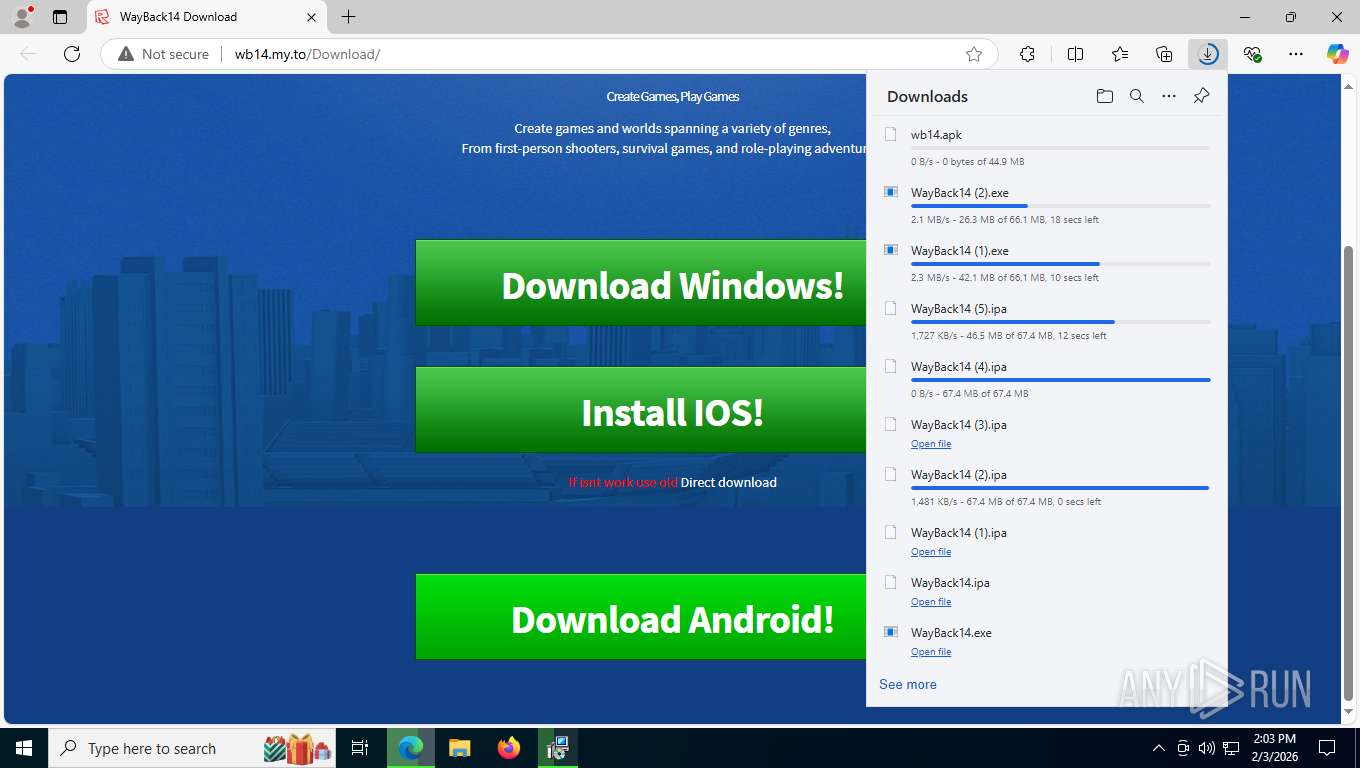Select the WayBack14 (1).exe download entry
The image size is (1360, 768).
click(1045, 262)
